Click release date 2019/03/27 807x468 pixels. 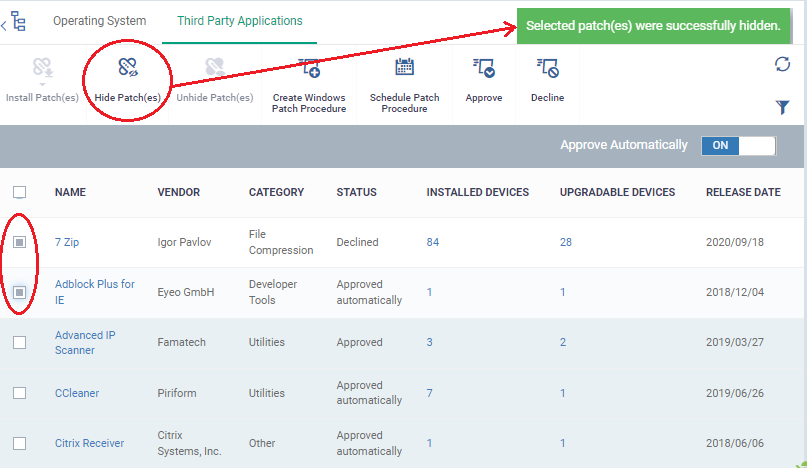tap(735, 342)
